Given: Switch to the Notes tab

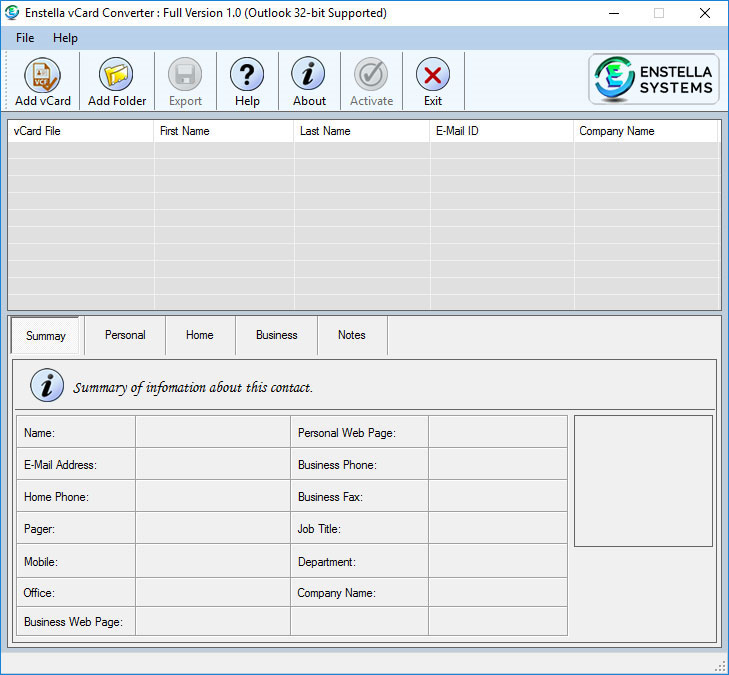Looking at the screenshot, I should click(x=351, y=335).
